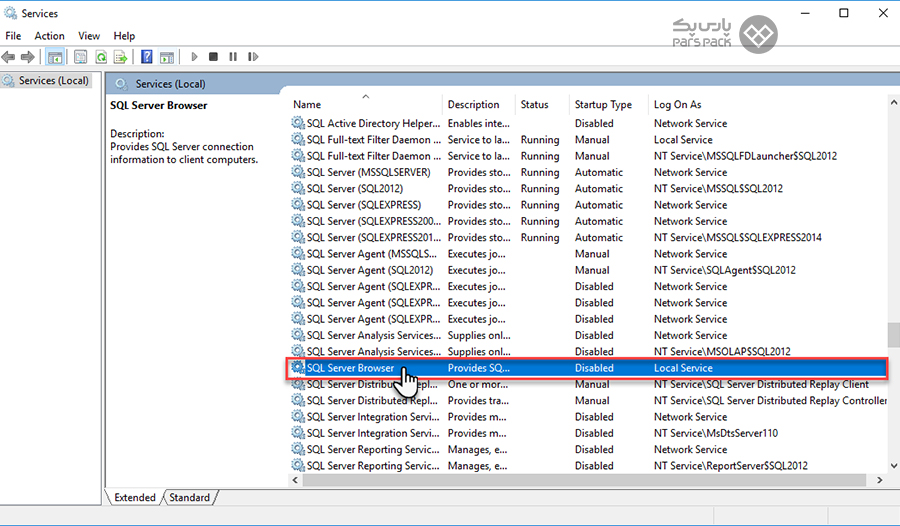900x526 pixels.
Task: Click 'One or mor...' description cell
Action: pos(478,384)
